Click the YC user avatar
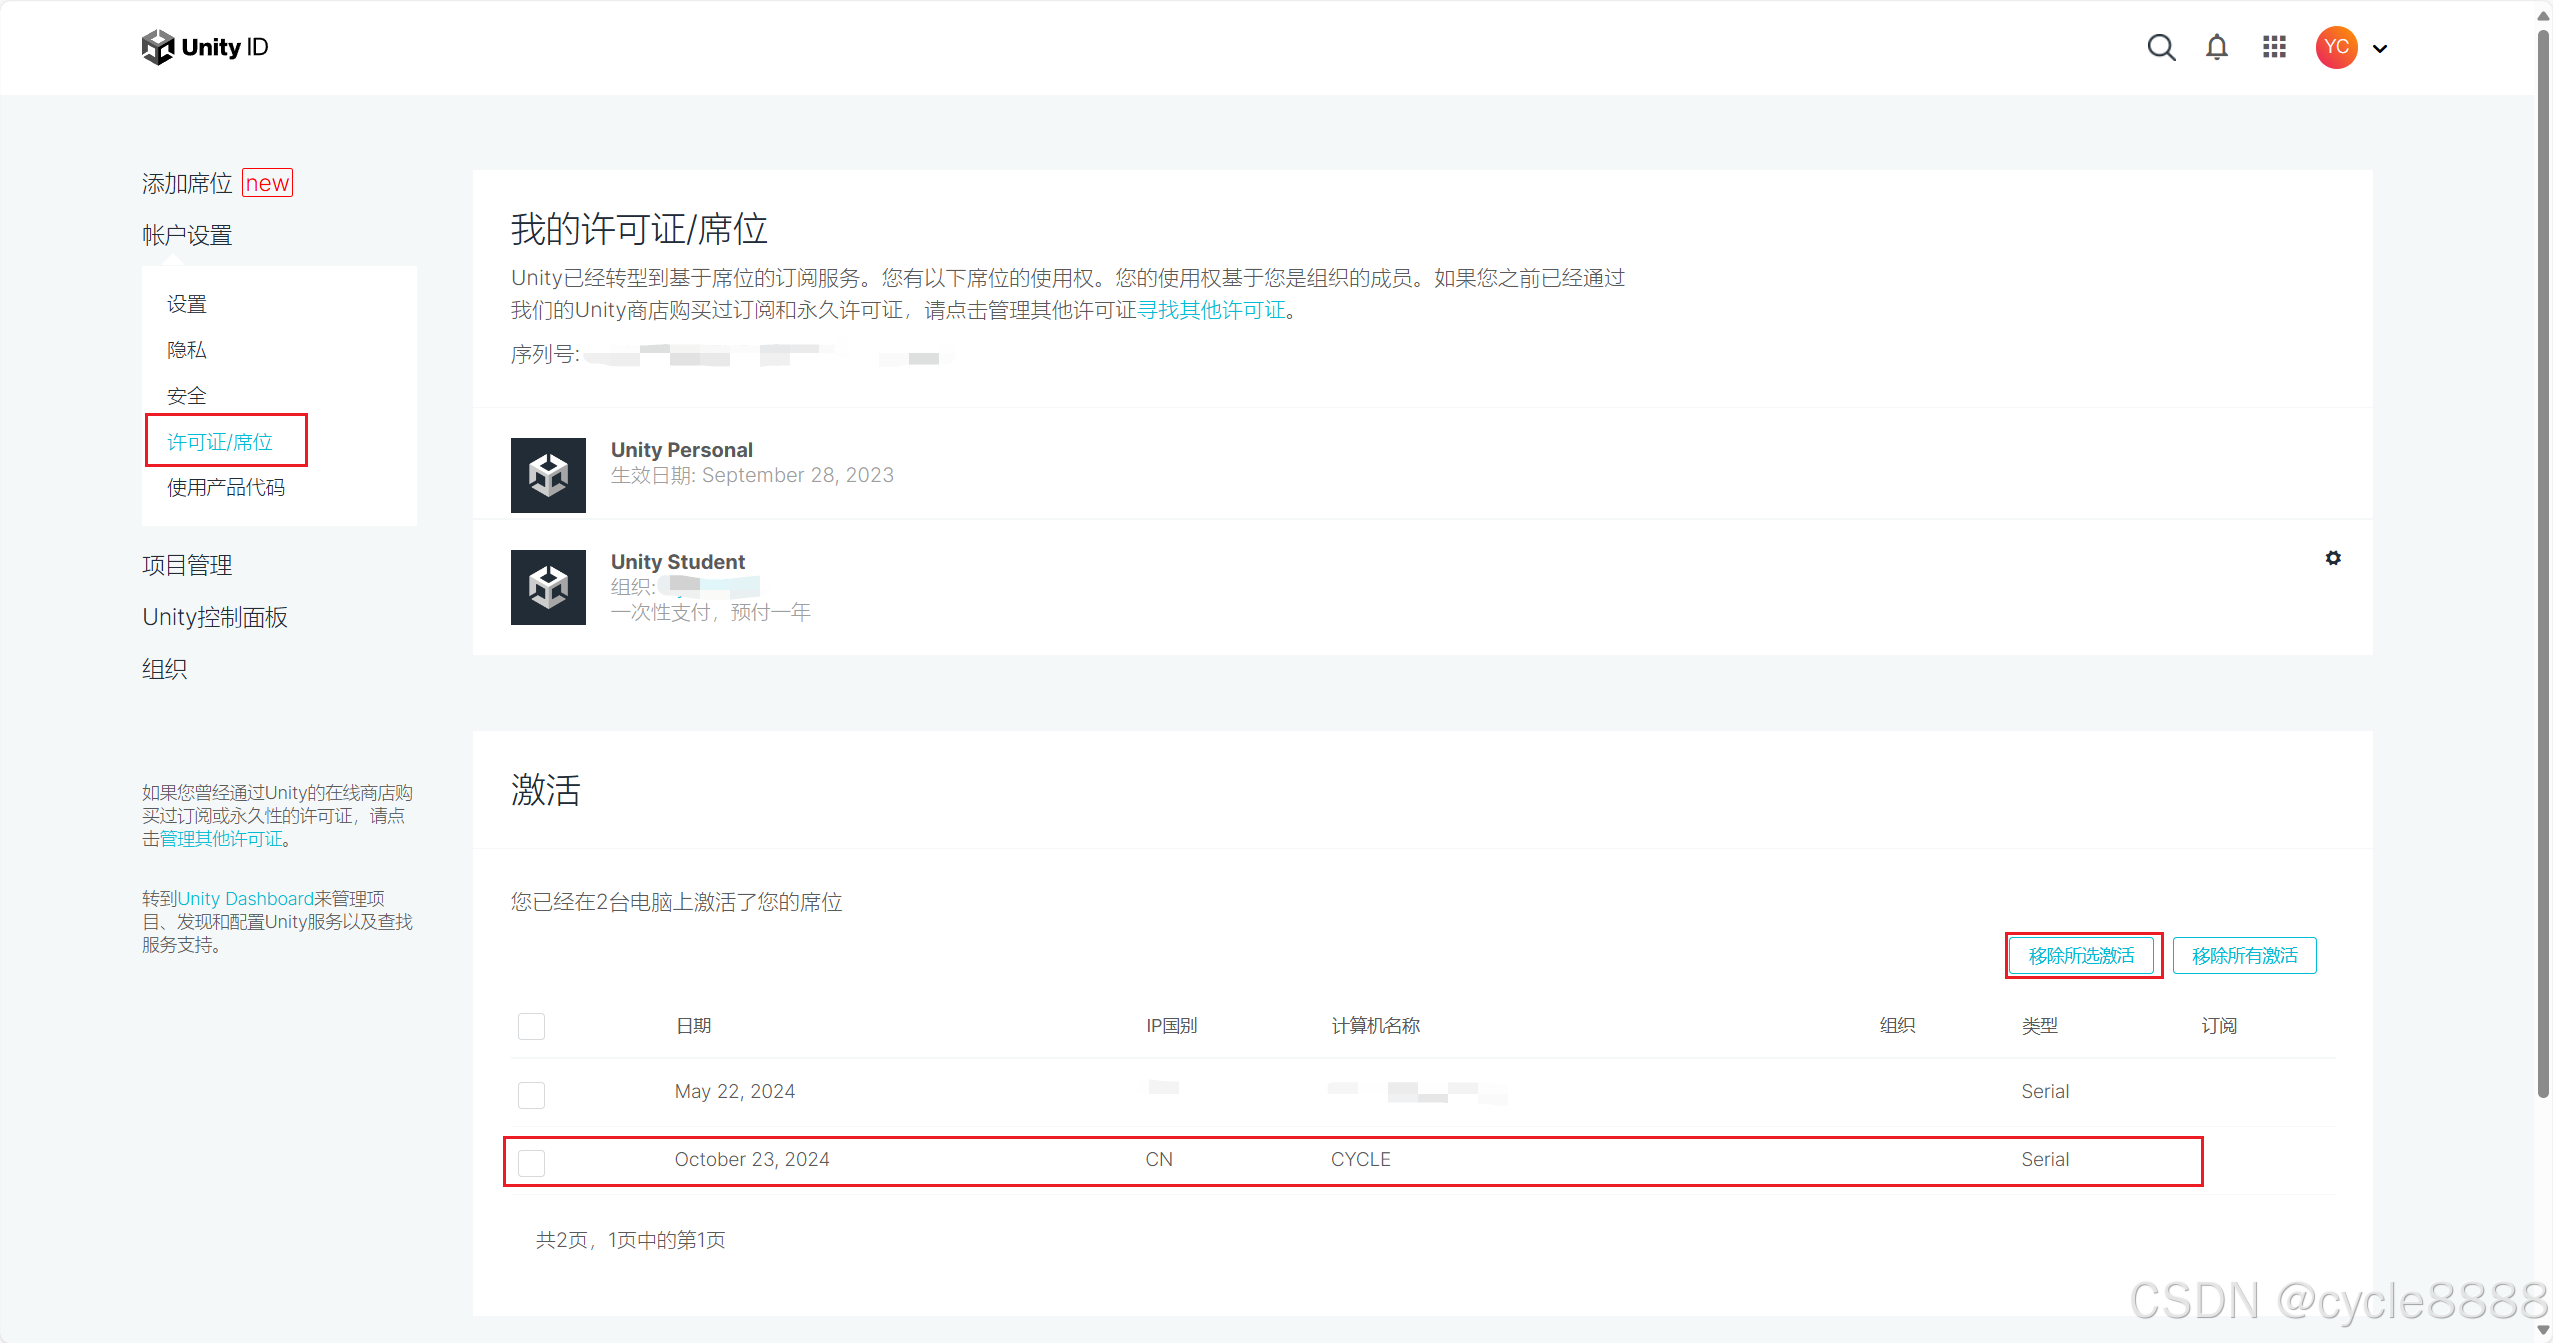Image resolution: width=2553 pixels, height=1343 pixels. coord(2336,47)
